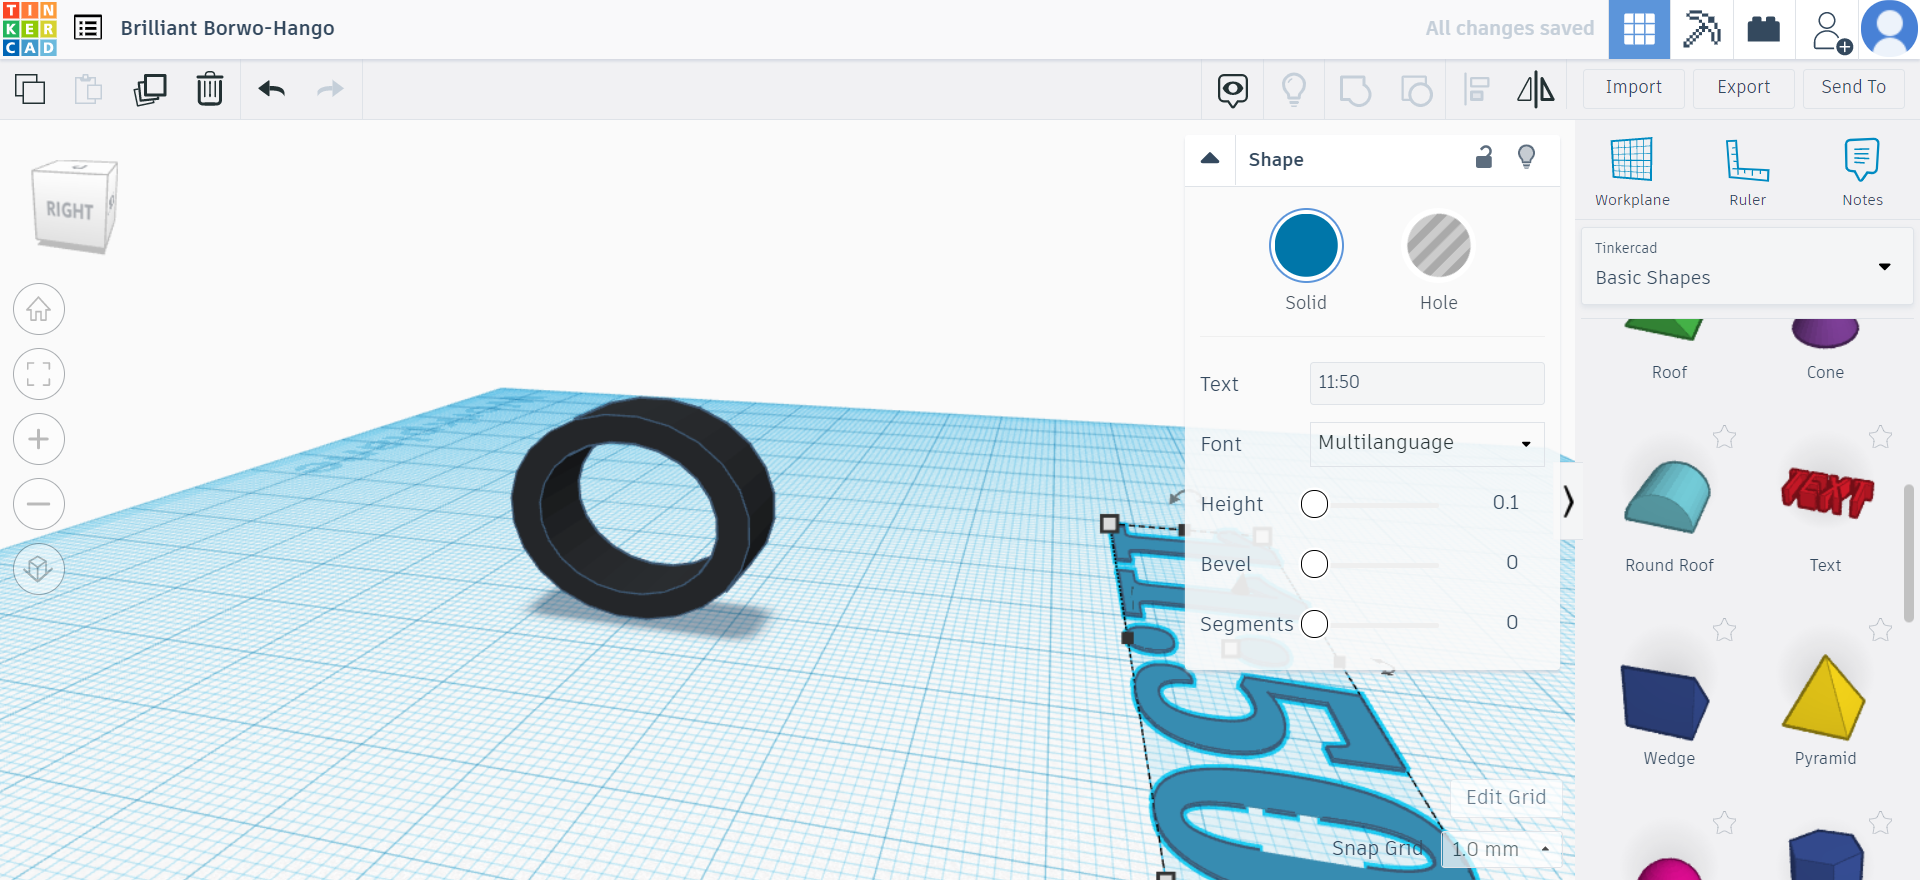This screenshot has height=880, width=1920.
Task: Collapse the Shape panel
Action: (x=1210, y=158)
